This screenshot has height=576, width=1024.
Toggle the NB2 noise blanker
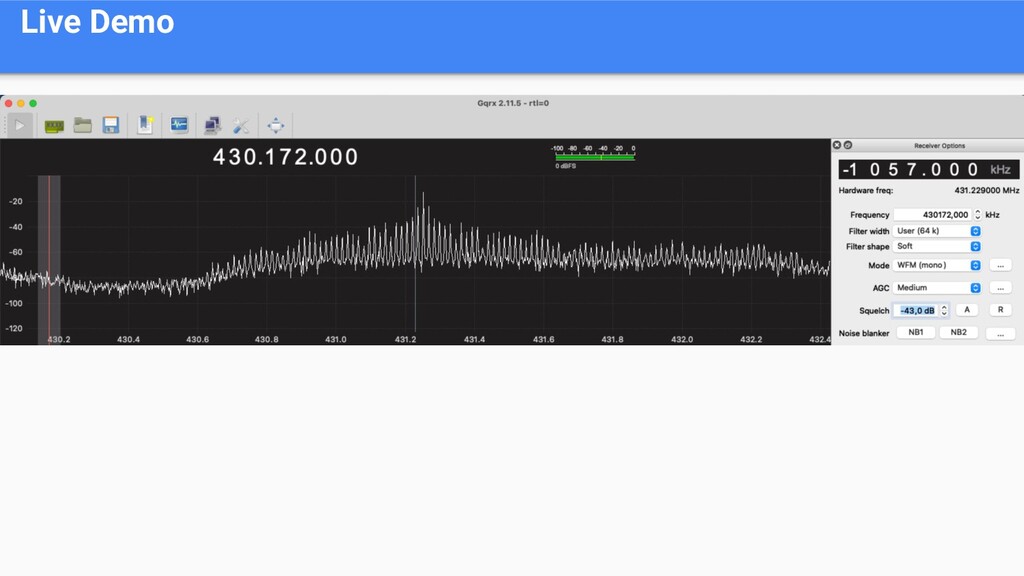point(959,332)
